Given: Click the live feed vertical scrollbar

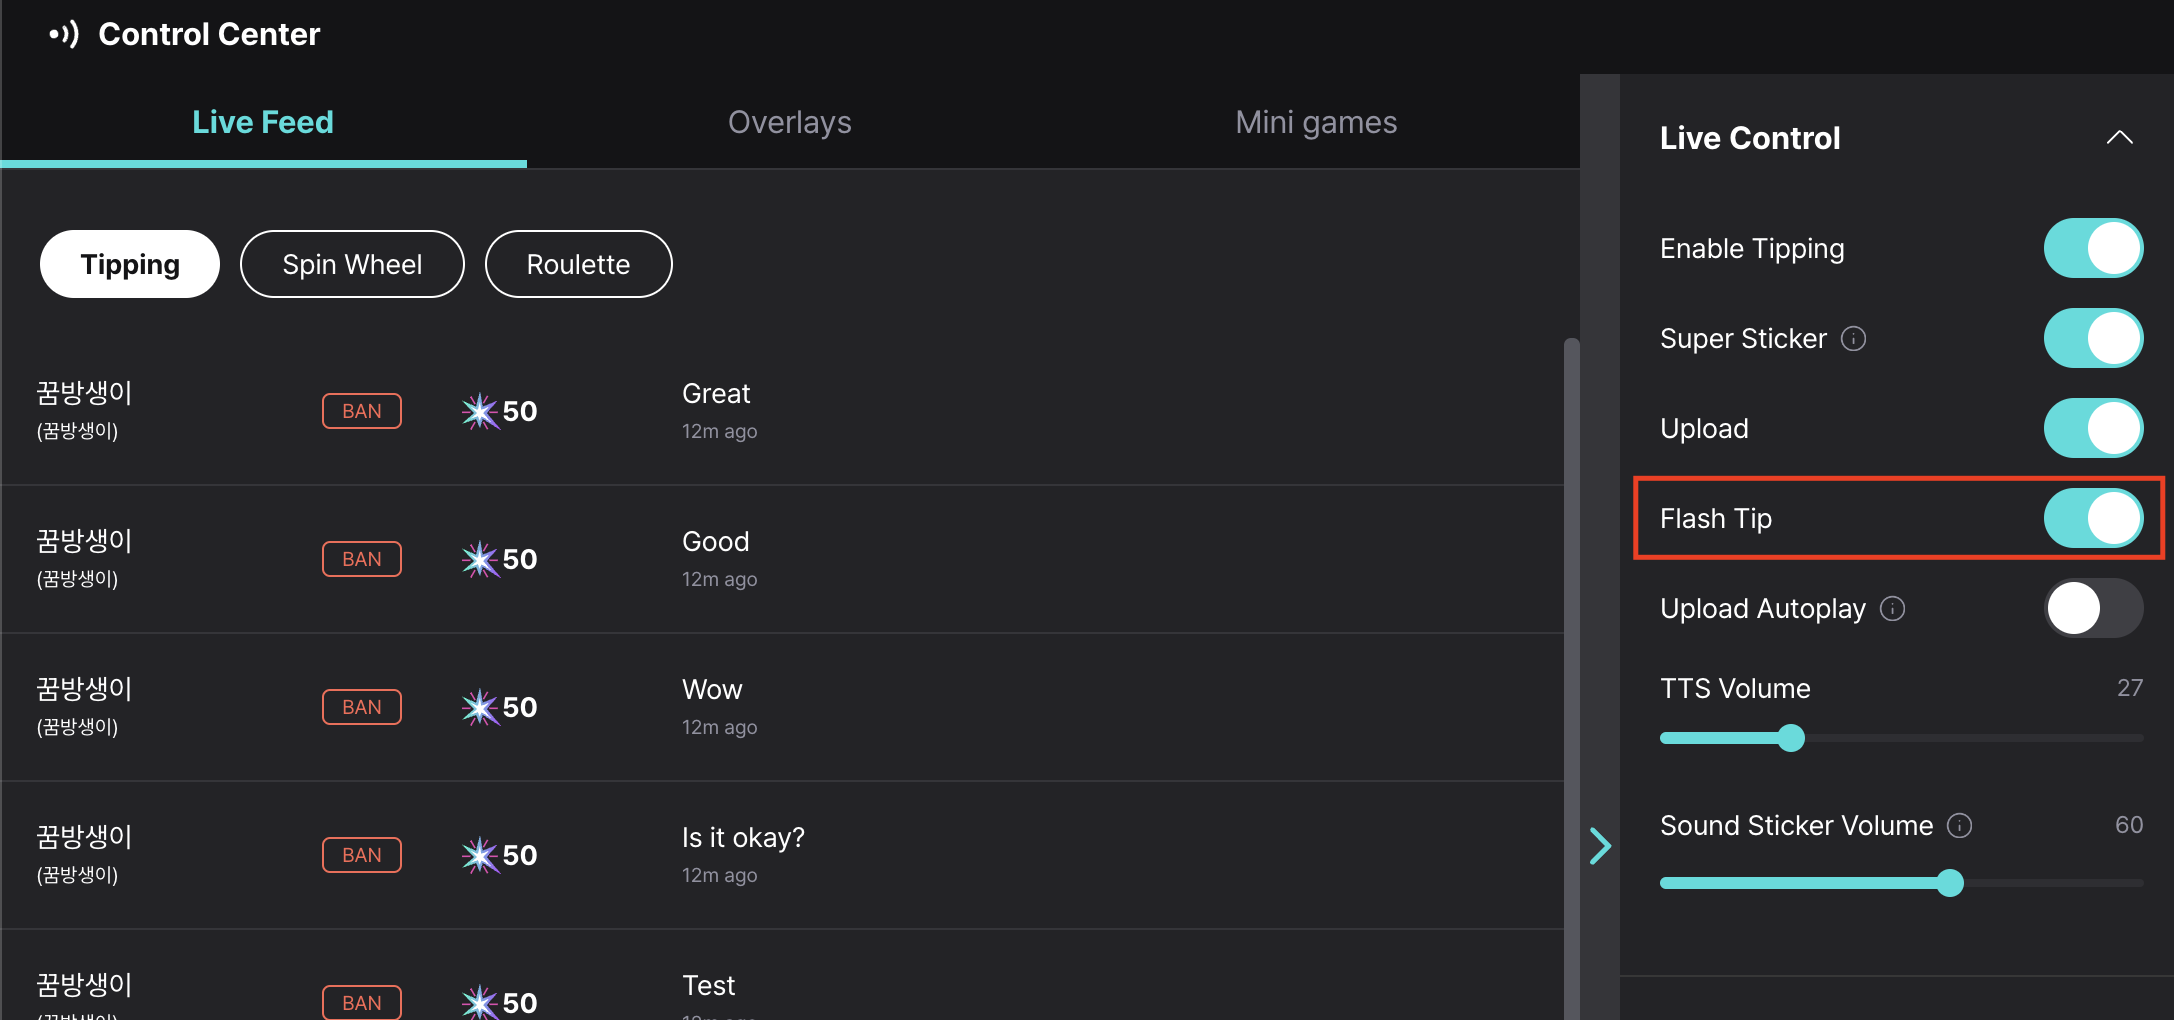Looking at the screenshot, I should [x=1572, y=678].
